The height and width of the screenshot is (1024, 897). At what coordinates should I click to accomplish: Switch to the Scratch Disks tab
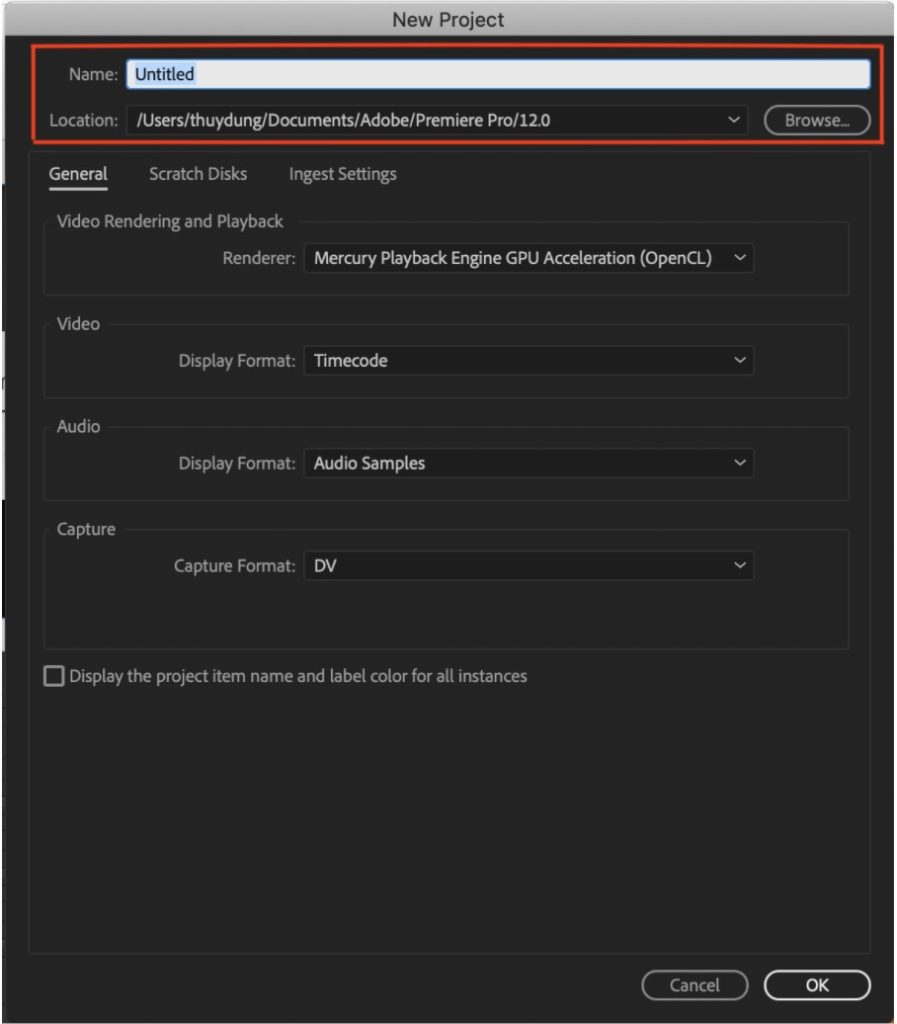point(197,173)
